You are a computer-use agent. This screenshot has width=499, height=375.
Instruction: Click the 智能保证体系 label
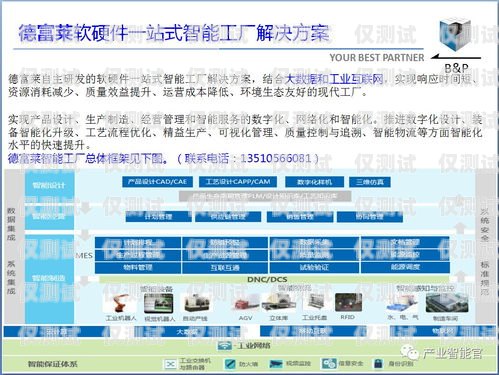point(52,364)
